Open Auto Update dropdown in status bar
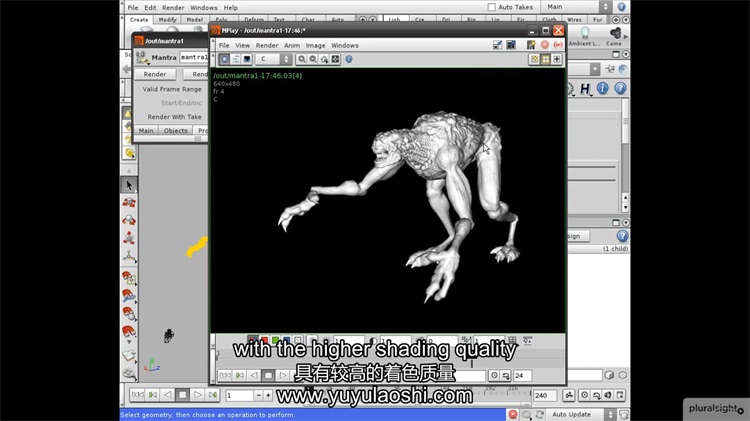750x421 pixels. 582,414
